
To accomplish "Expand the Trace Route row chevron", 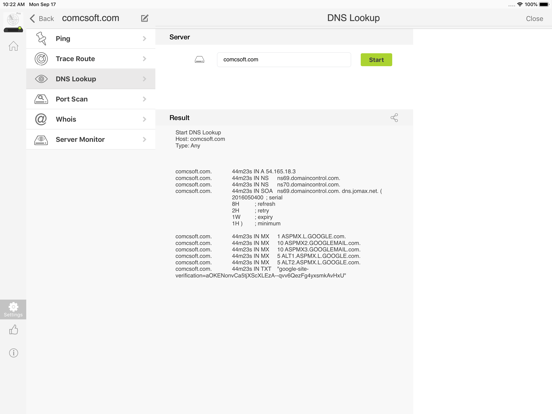I will coord(144,58).
